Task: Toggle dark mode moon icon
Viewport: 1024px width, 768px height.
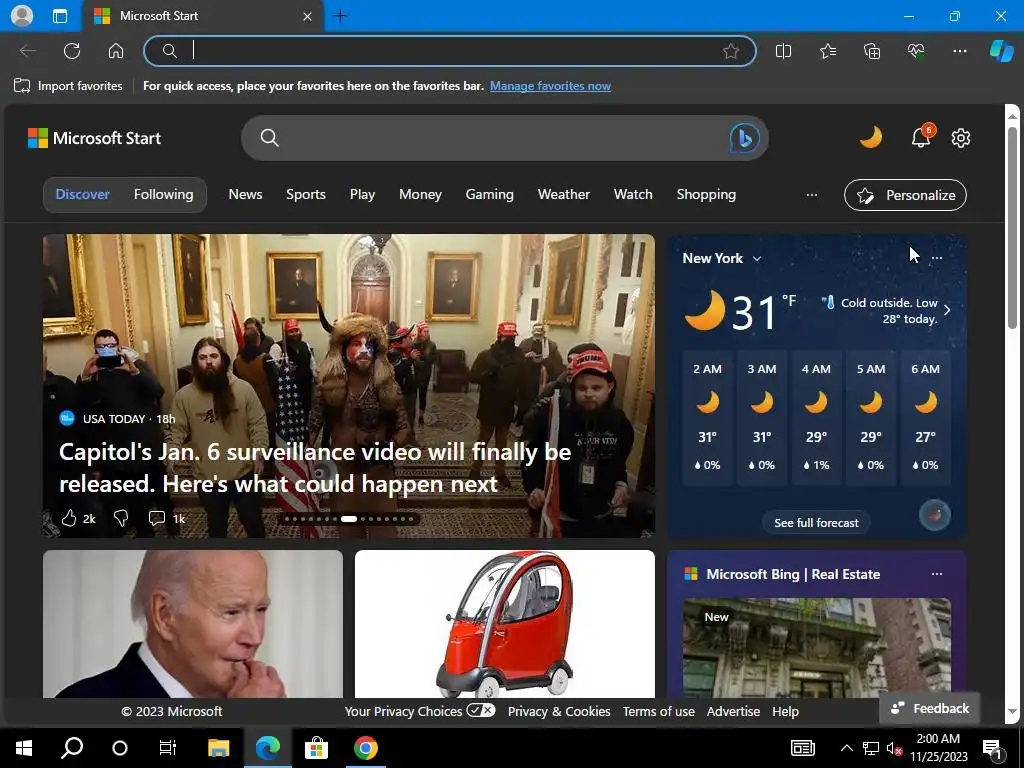Action: (x=871, y=138)
